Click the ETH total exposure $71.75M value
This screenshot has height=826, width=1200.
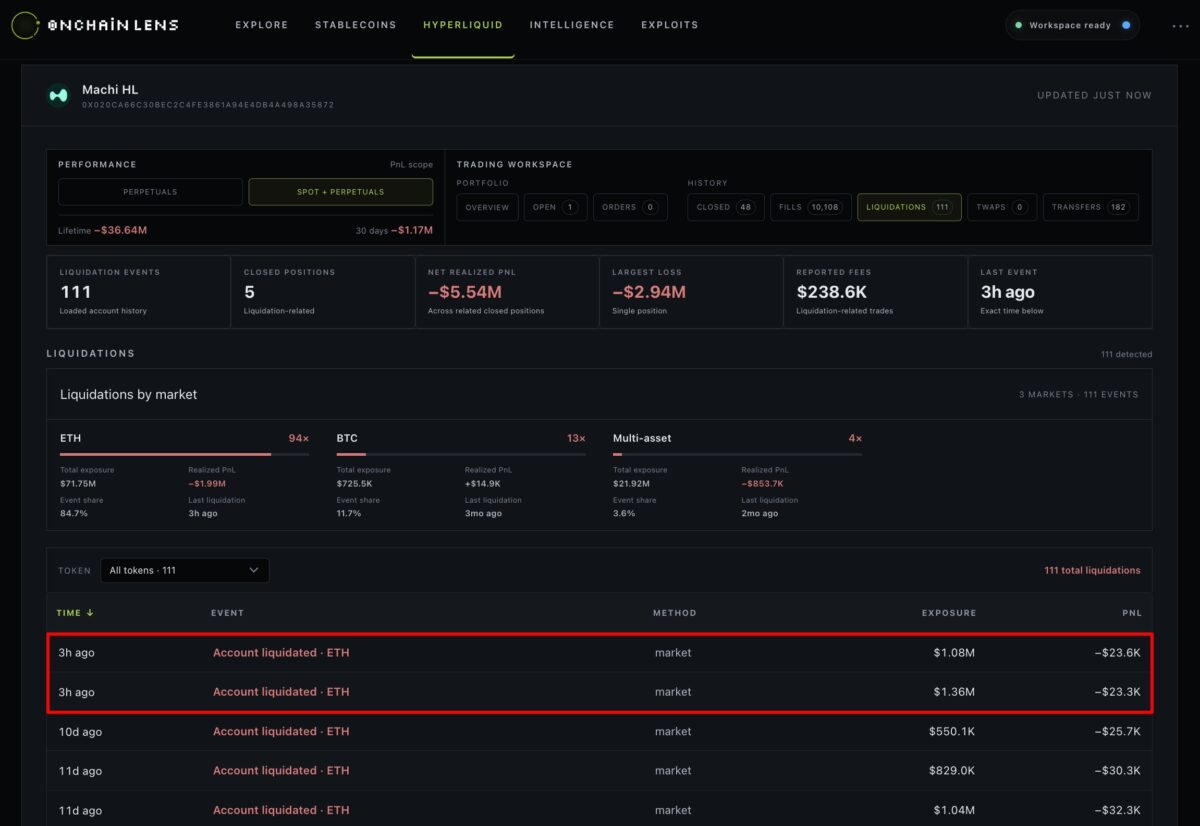pyautogui.click(x=79, y=482)
